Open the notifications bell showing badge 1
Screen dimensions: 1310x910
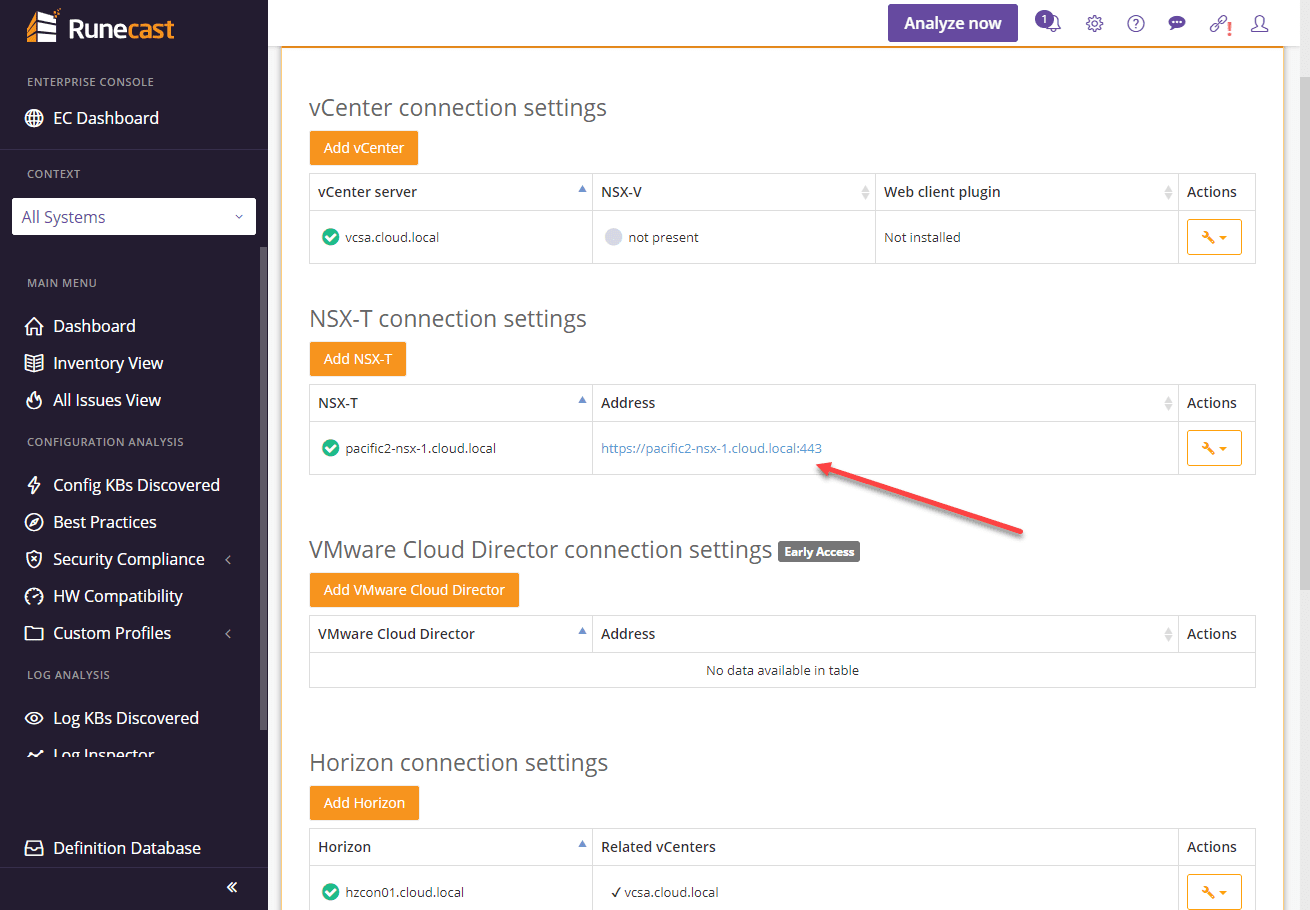point(1046,22)
